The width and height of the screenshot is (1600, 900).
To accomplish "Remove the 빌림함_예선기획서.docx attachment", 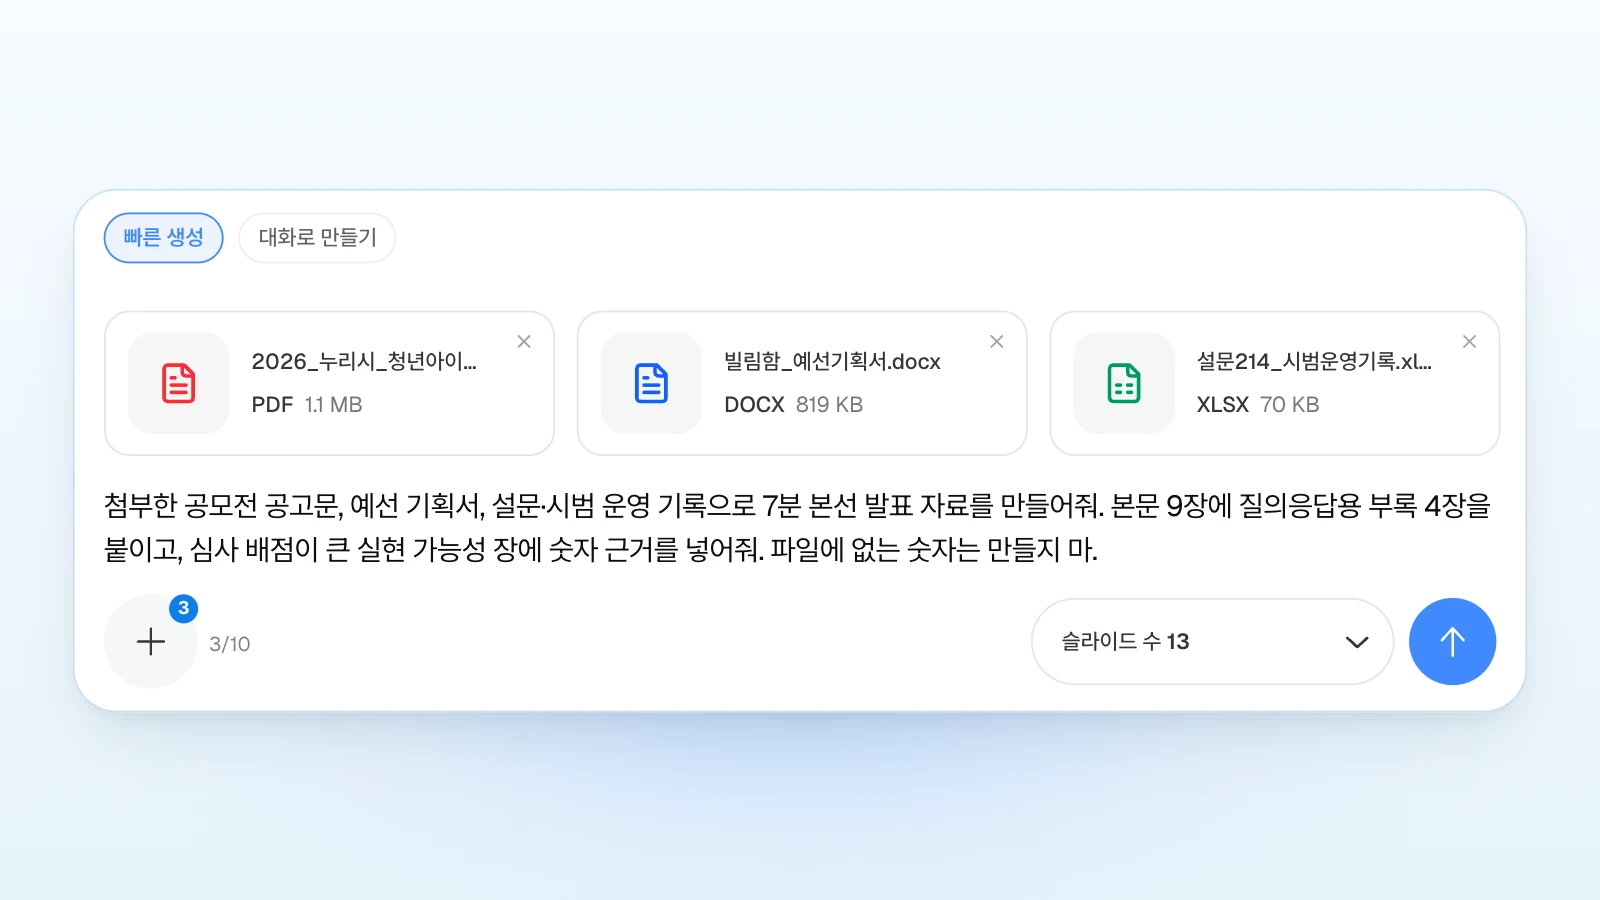I will click(x=997, y=342).
